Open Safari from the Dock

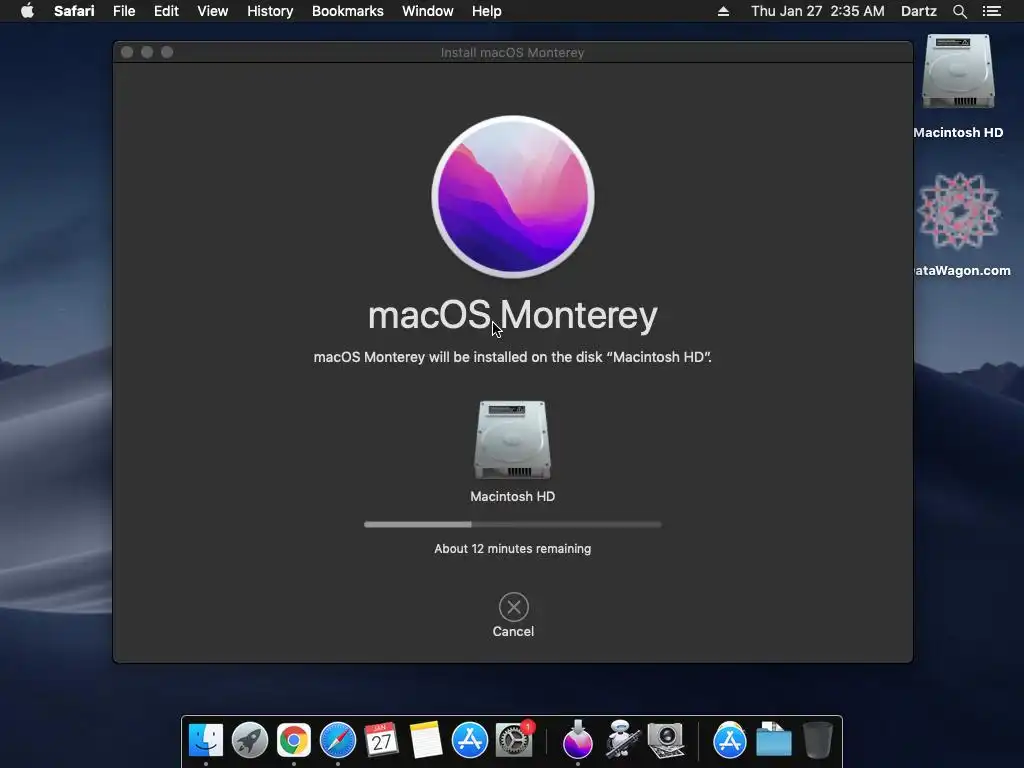(338, 740)
